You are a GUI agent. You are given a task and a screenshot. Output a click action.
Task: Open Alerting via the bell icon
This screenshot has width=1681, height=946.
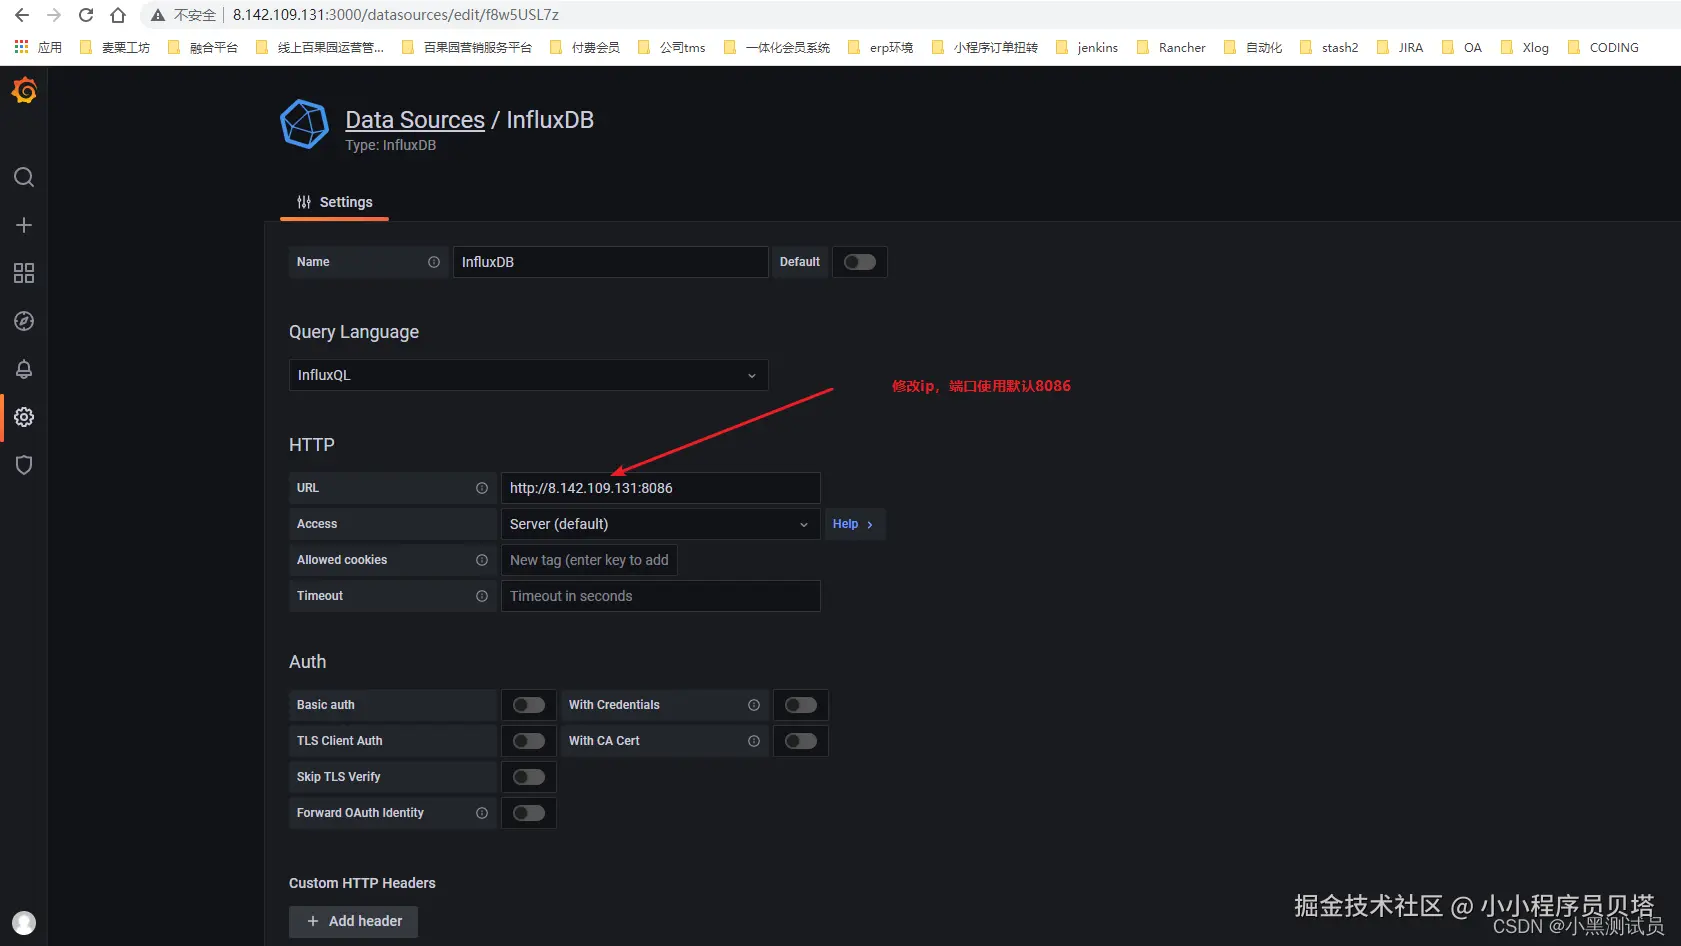(x=24, y=369)
